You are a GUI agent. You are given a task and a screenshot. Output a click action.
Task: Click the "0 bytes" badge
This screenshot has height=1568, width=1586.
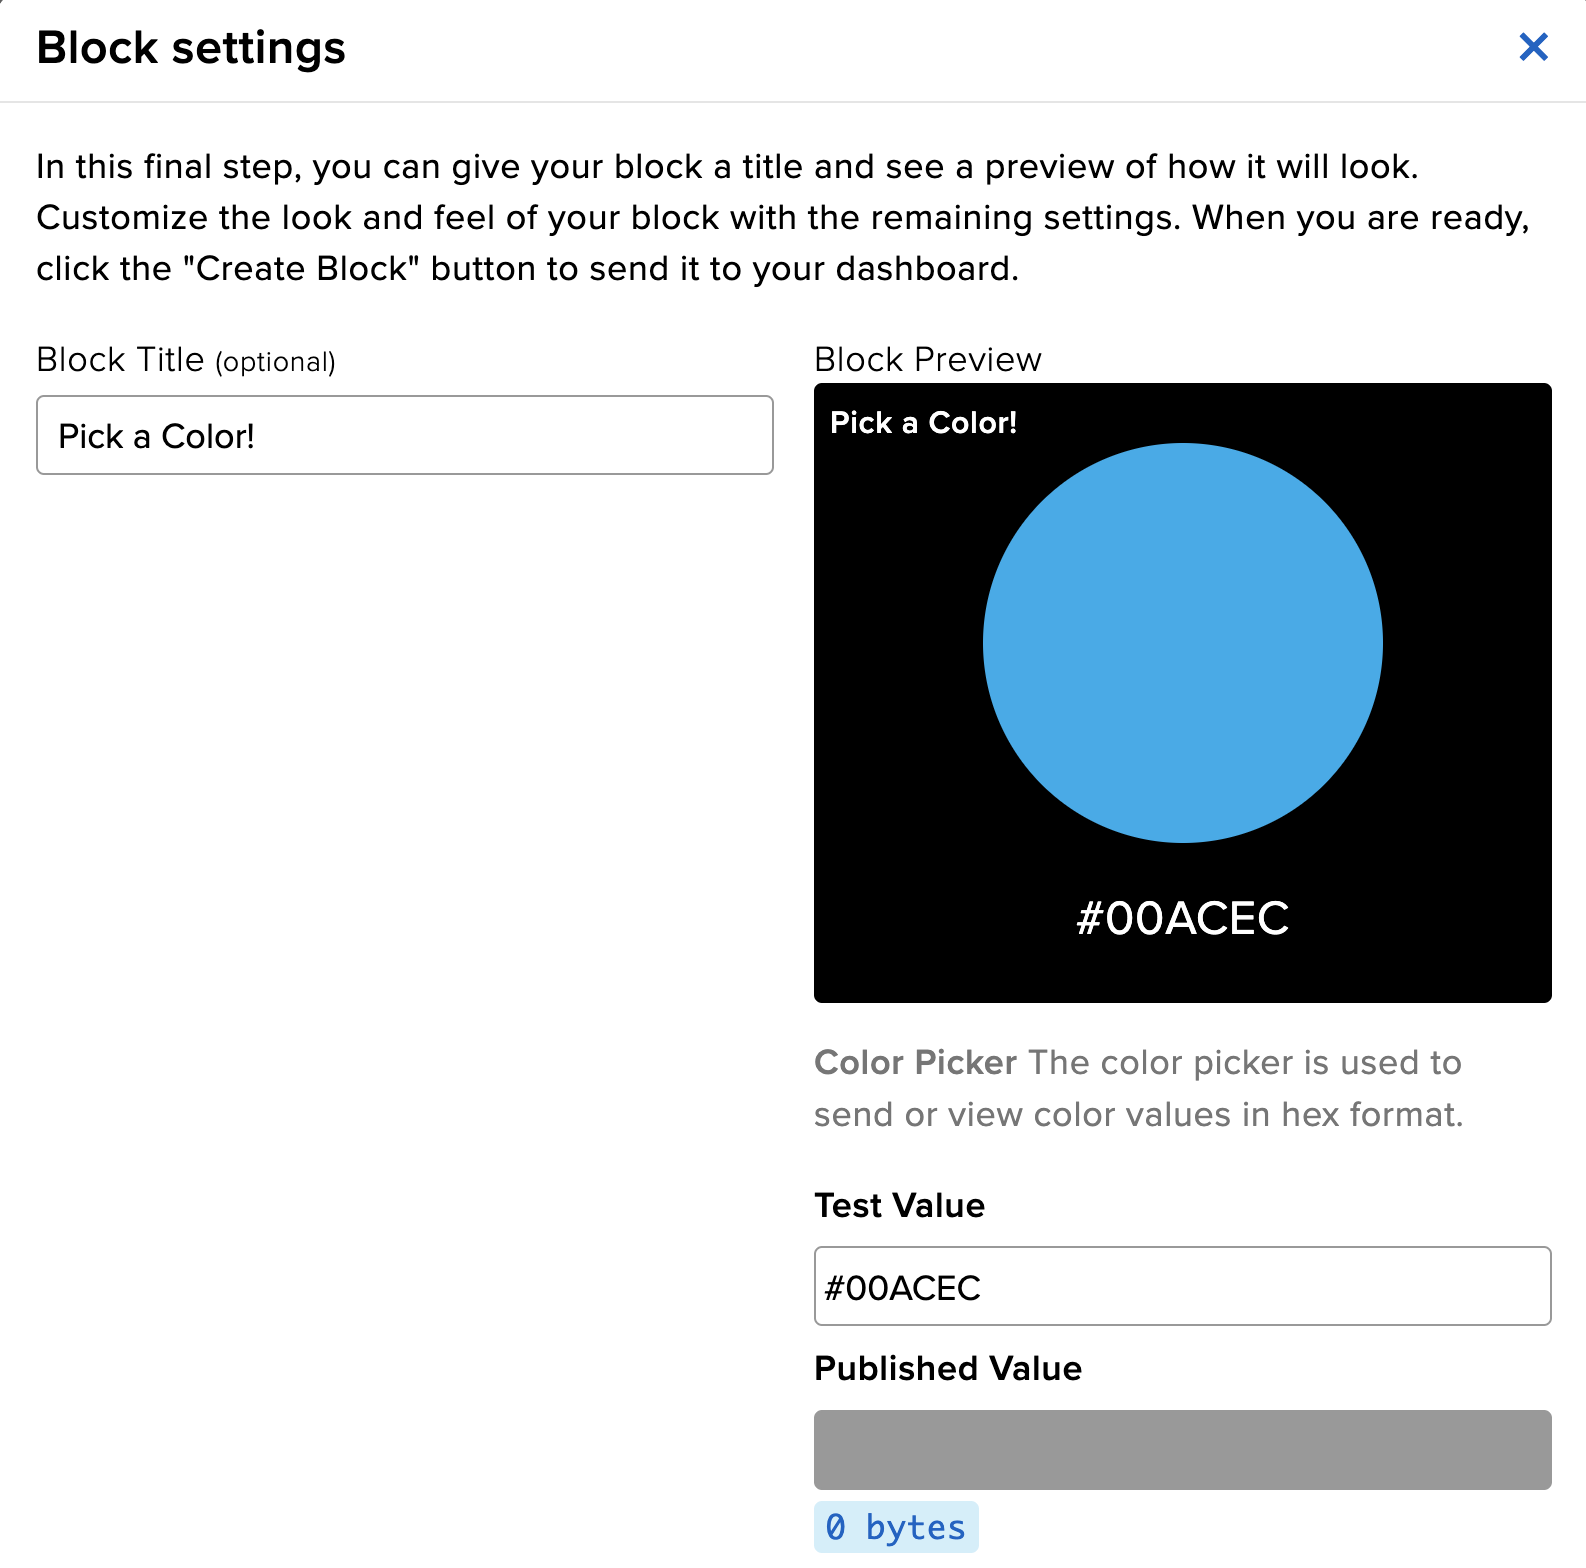click(x=896, y=1527)
